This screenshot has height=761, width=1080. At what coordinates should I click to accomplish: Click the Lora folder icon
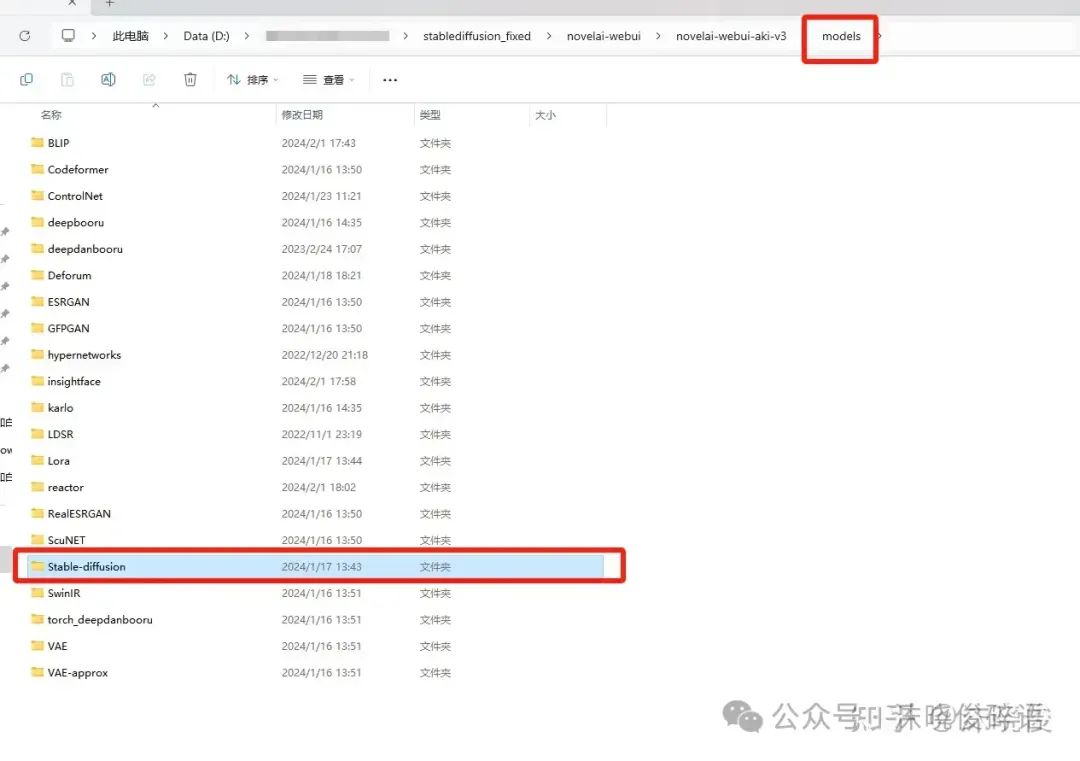[37, 460]
